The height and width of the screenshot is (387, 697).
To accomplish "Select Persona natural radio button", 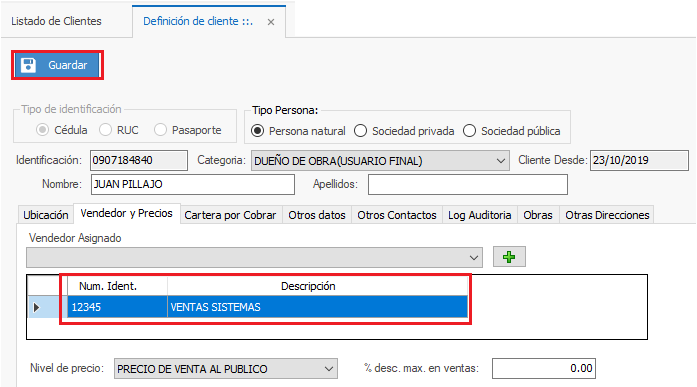I will click(x=257, y=131).
